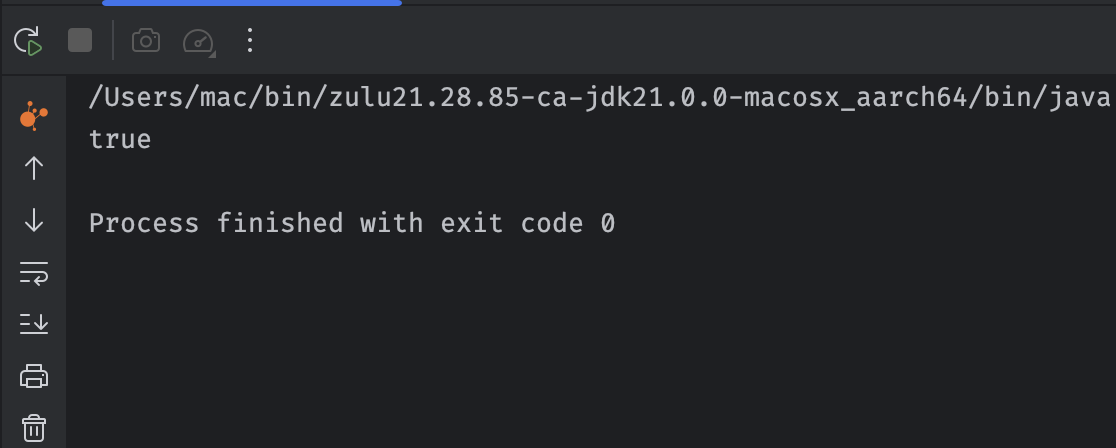Click the camera thread dump icon
The image size is (1116, 448).
(146, 41)
